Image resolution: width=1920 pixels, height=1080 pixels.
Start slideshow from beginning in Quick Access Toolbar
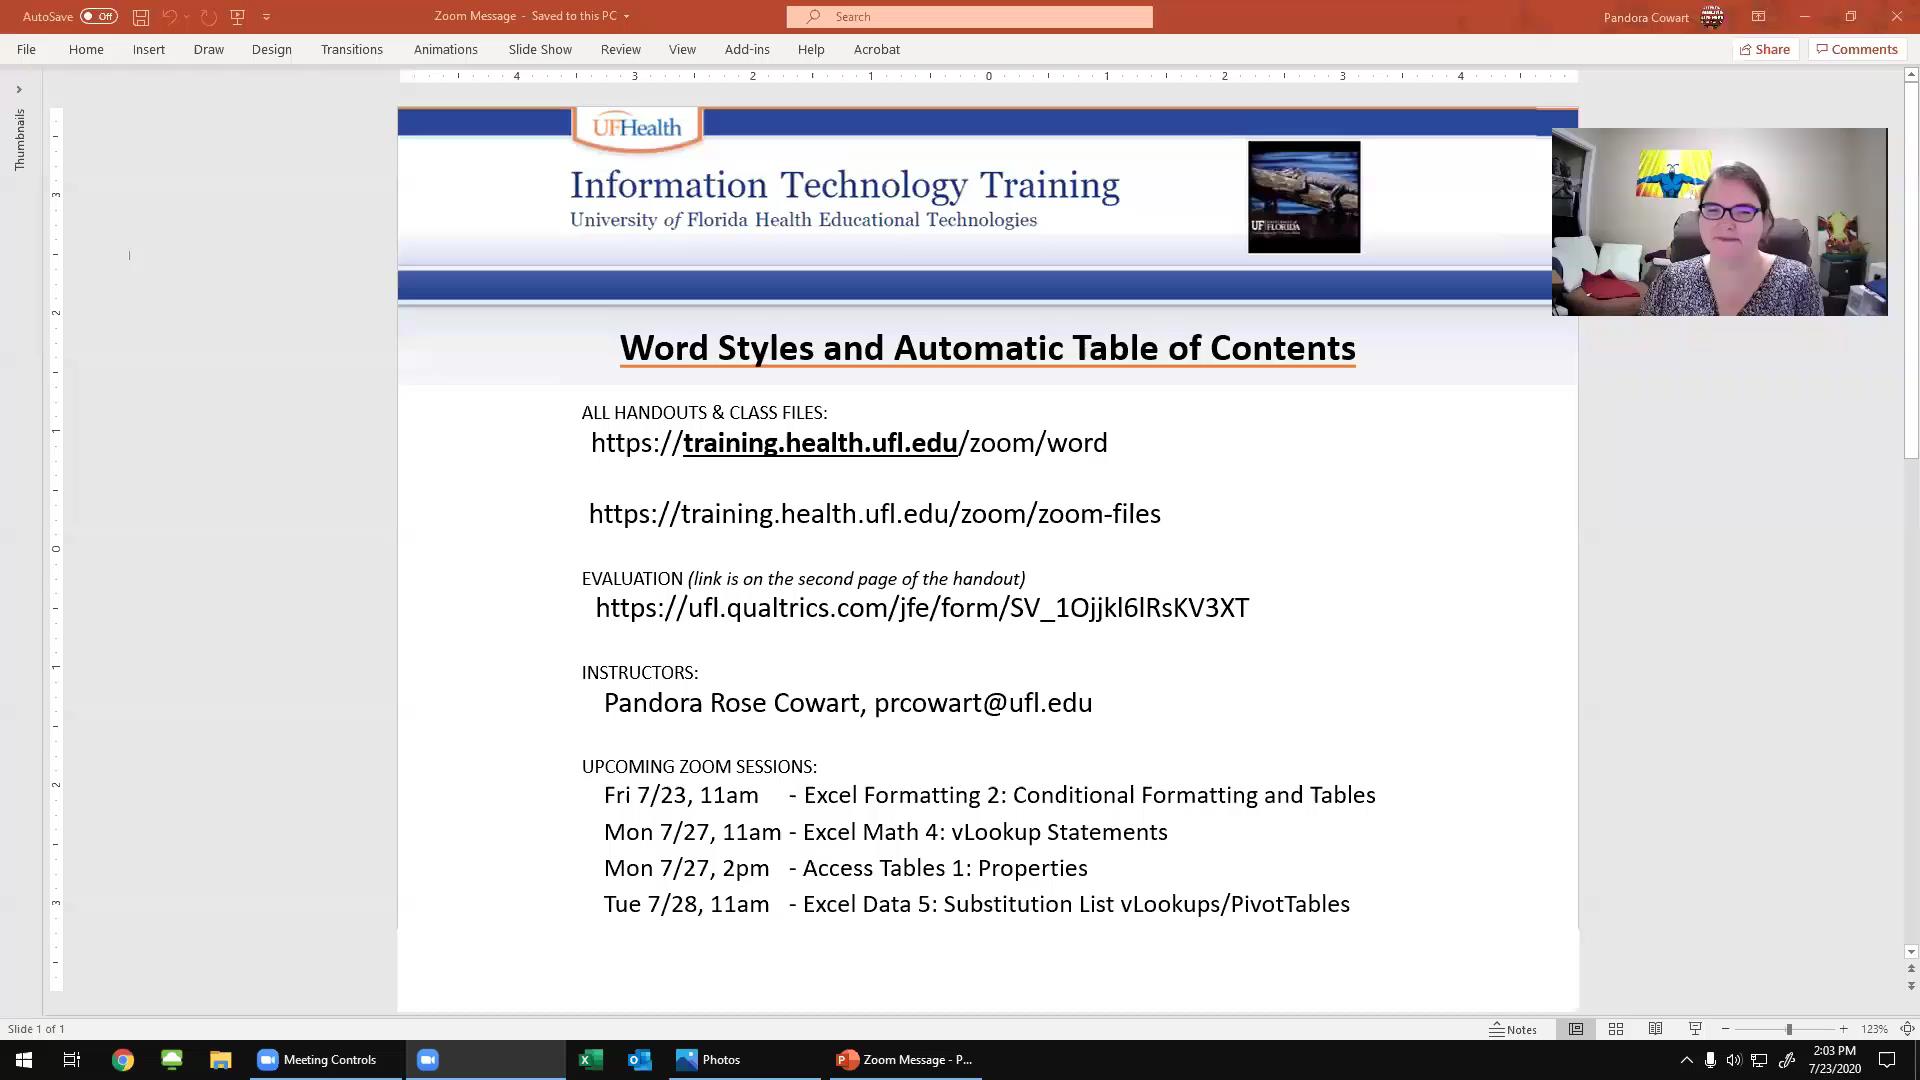pyautogui.click(x=237, y=17)
